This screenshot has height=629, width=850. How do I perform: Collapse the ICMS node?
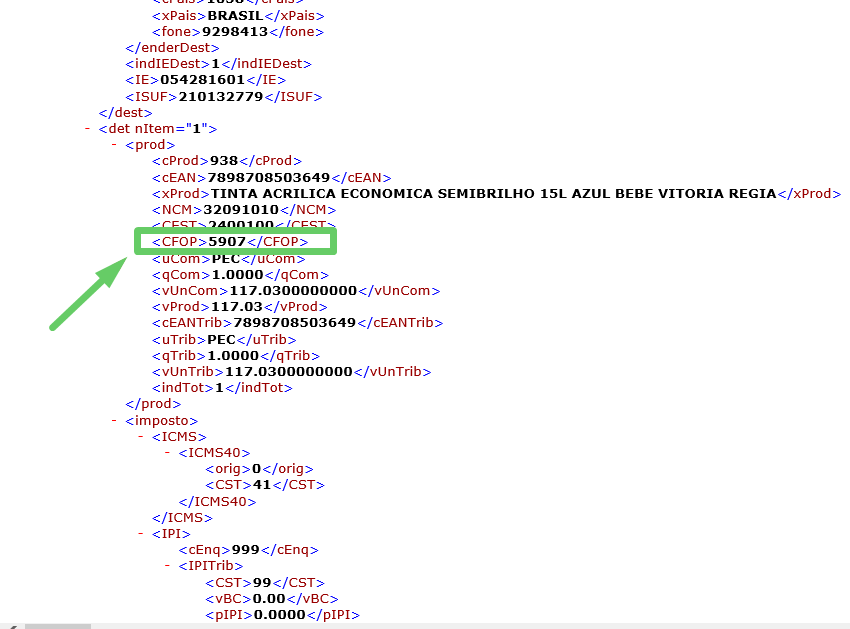tap(140, 437)
